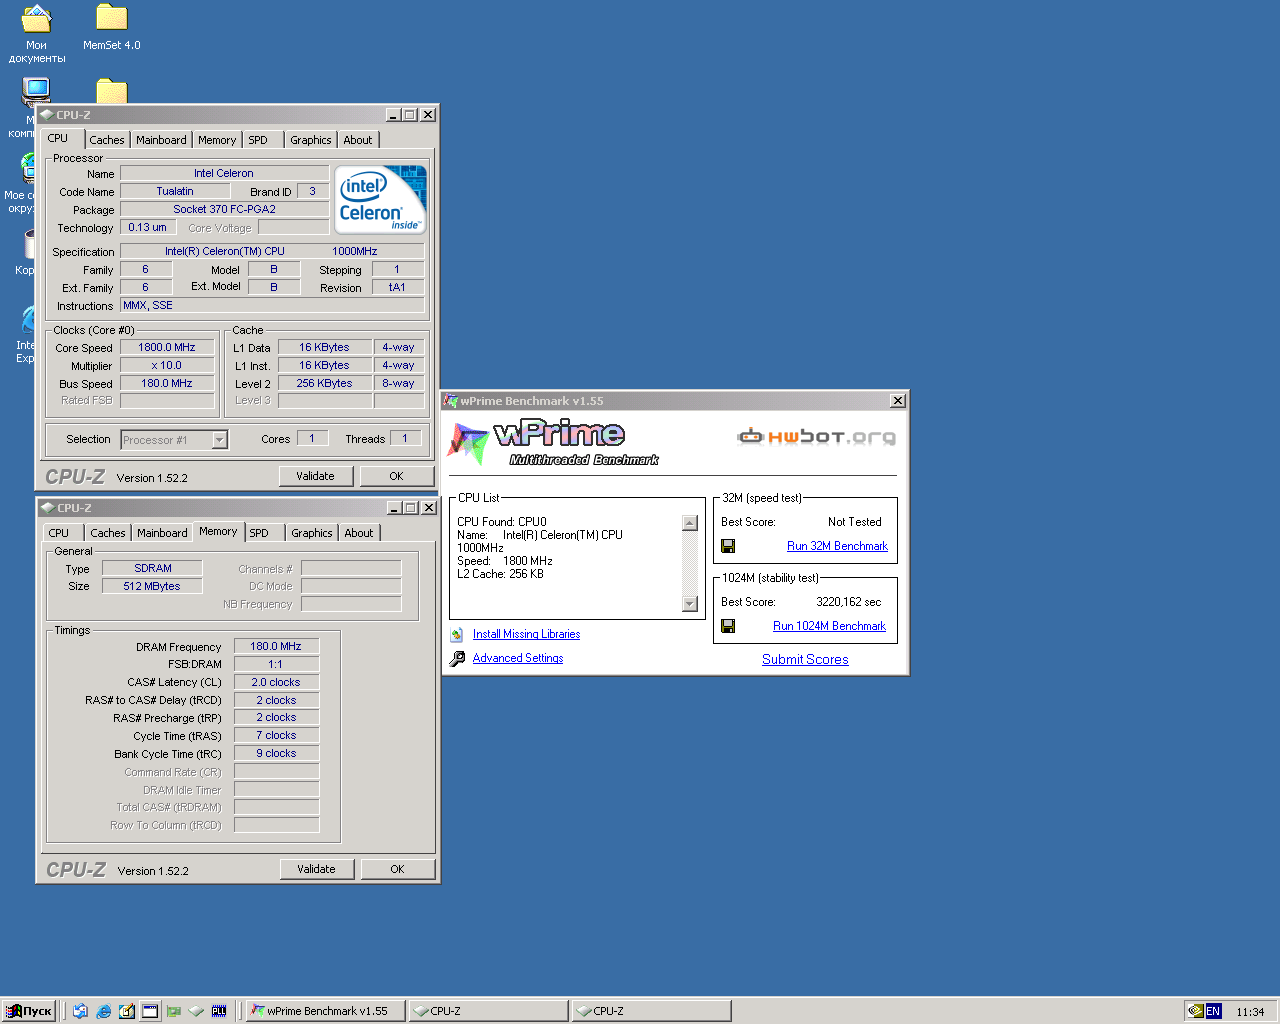Select the DRAM Frequency 180.0 MHz value

coord(276,646)
